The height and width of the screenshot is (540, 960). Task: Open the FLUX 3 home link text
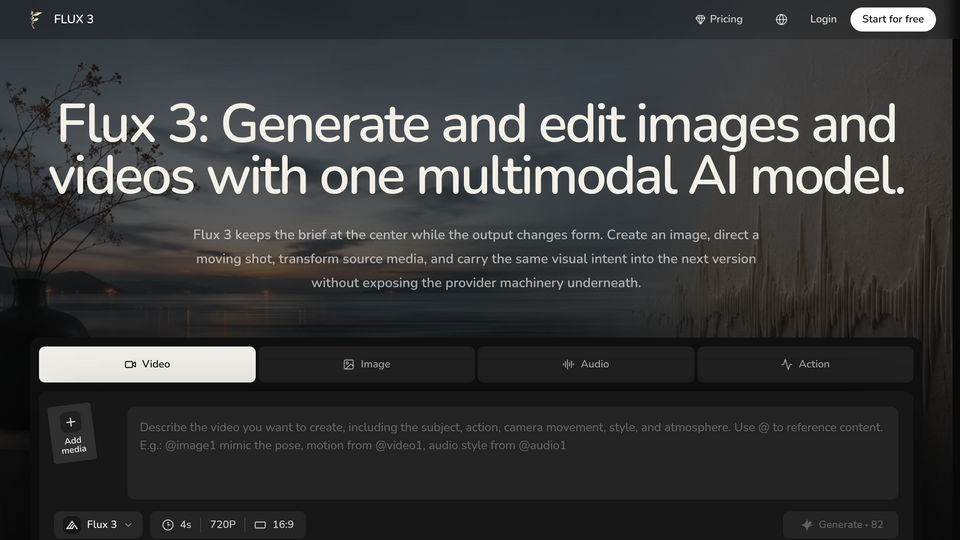[73, 19]
